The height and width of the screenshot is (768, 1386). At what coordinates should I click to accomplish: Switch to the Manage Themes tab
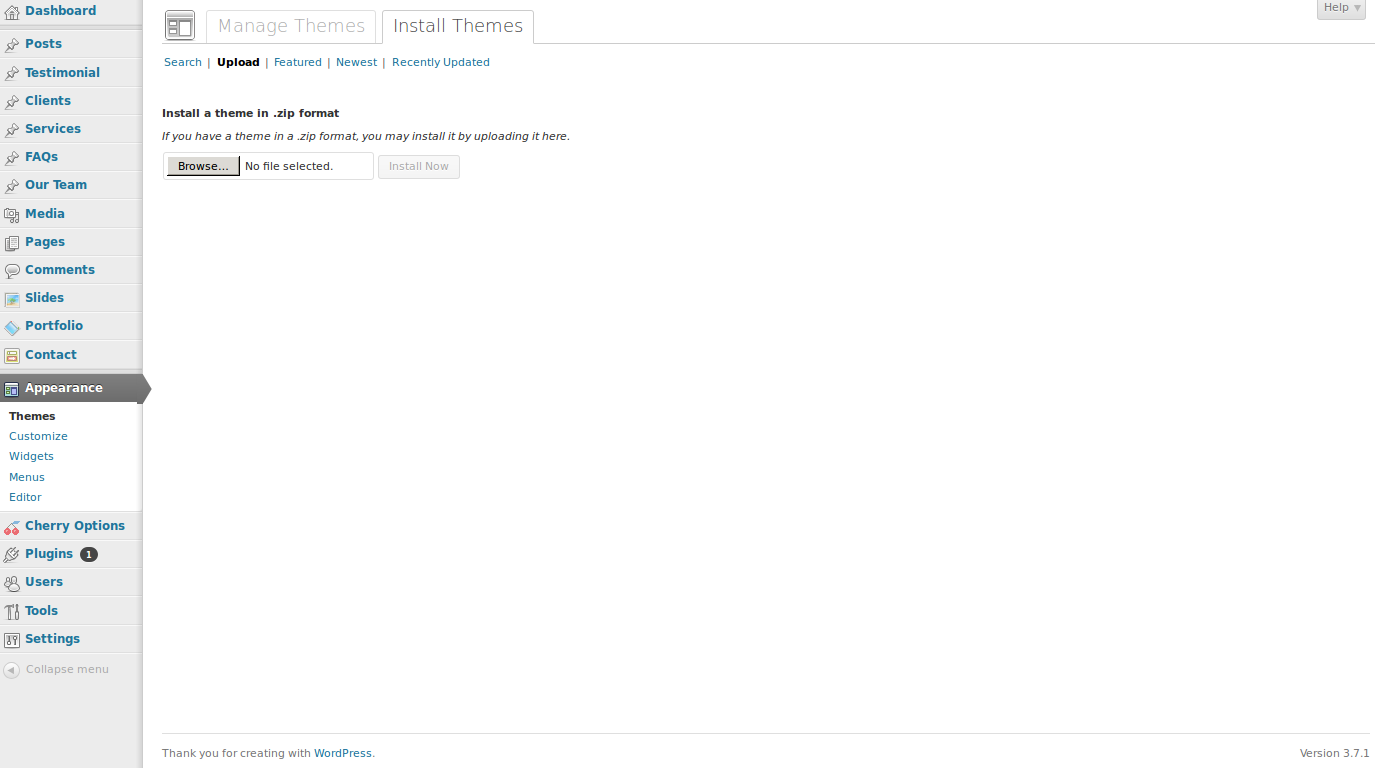click(291, 26)
